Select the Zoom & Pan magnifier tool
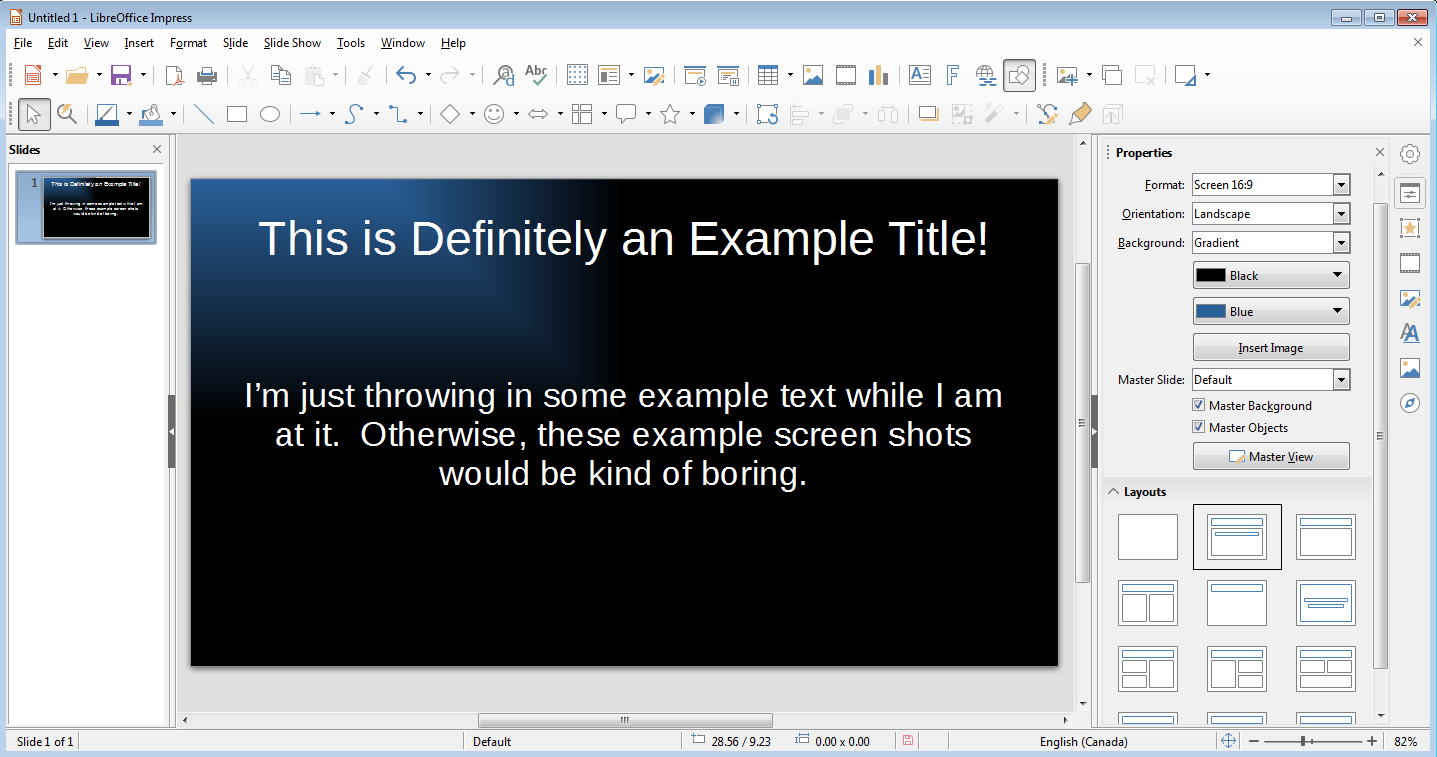 [x=67, y=114]
